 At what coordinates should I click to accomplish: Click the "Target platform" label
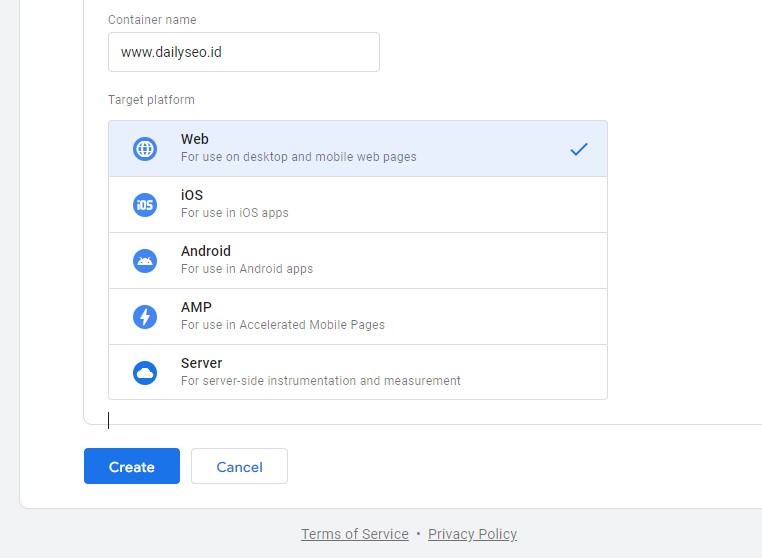(x=151, y=100)
